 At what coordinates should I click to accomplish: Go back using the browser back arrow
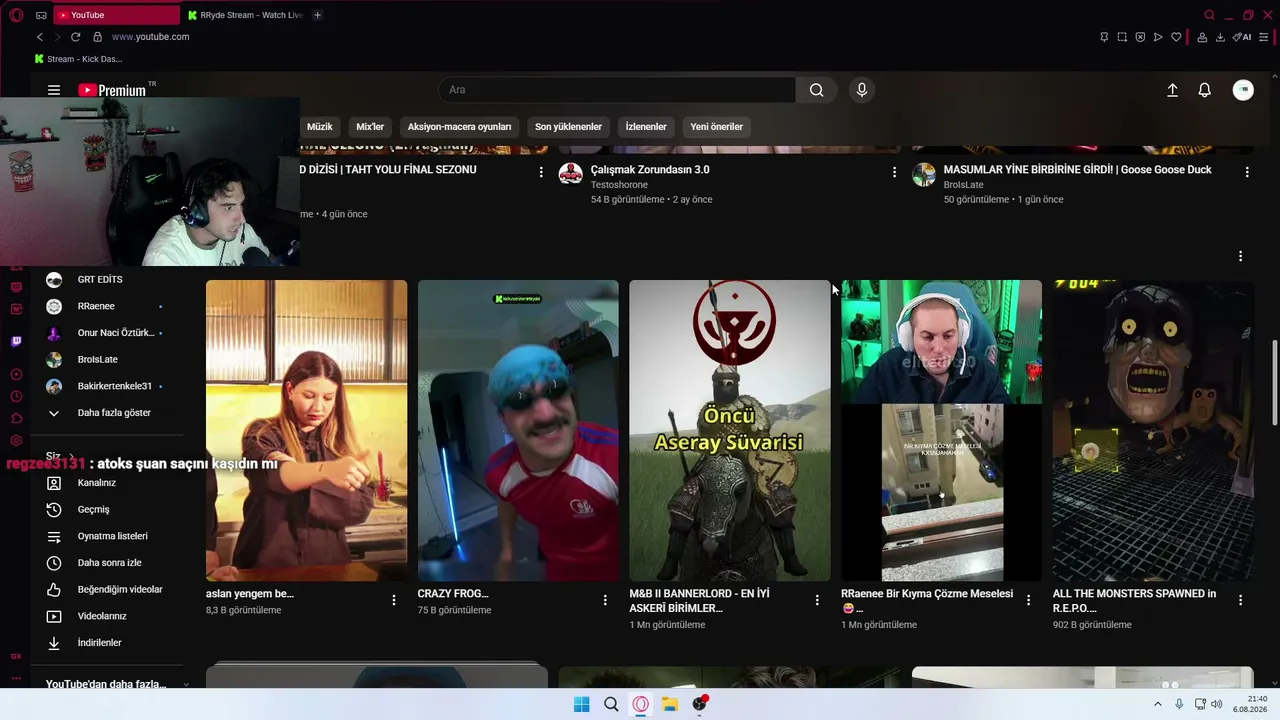coord(40,37)
